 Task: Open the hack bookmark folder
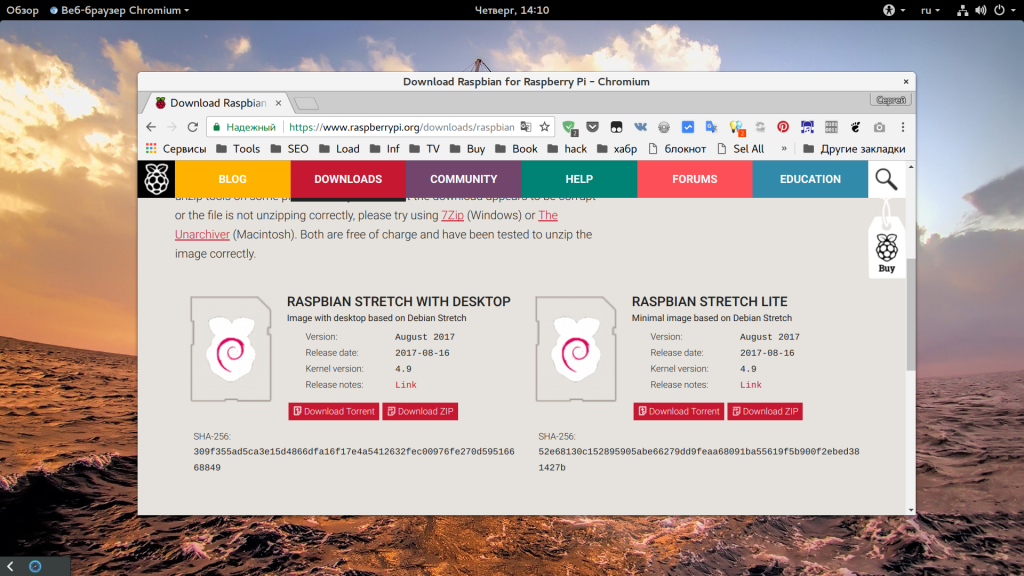point(567,149)
